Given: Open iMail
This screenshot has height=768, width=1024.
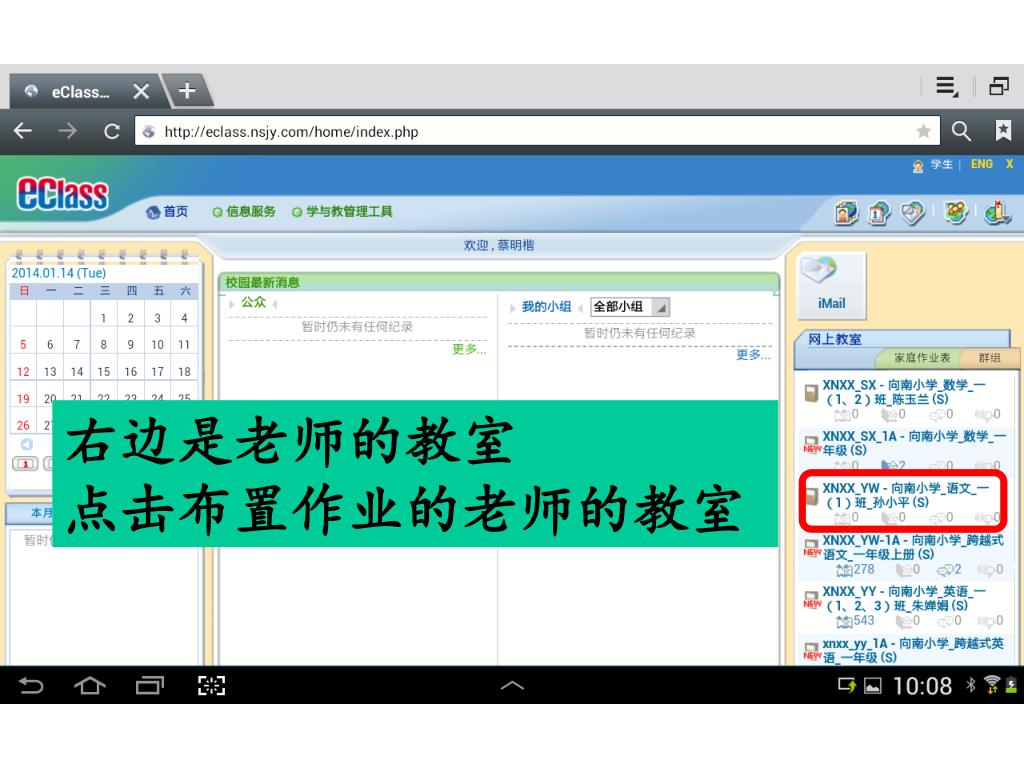Looking at the screenshot, I should pyautogui.click(x=831, y=285).
